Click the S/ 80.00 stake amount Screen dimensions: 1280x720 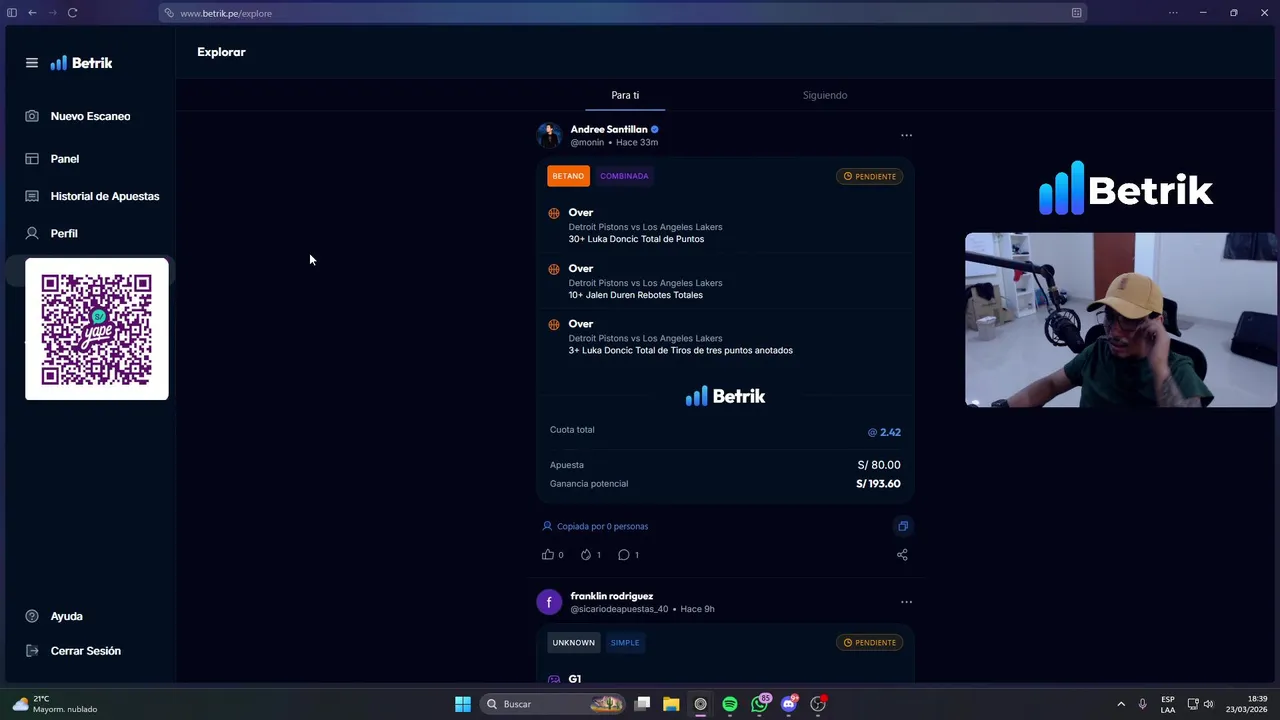tap(879, 465)
